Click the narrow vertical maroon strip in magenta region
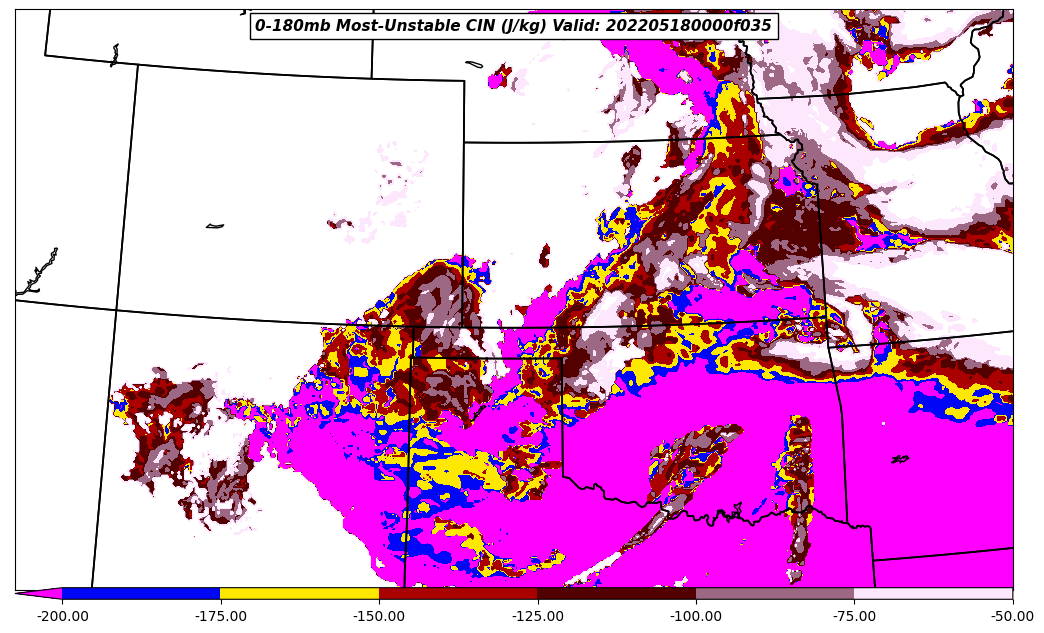 pyautogui.click(x=798, y=490)
